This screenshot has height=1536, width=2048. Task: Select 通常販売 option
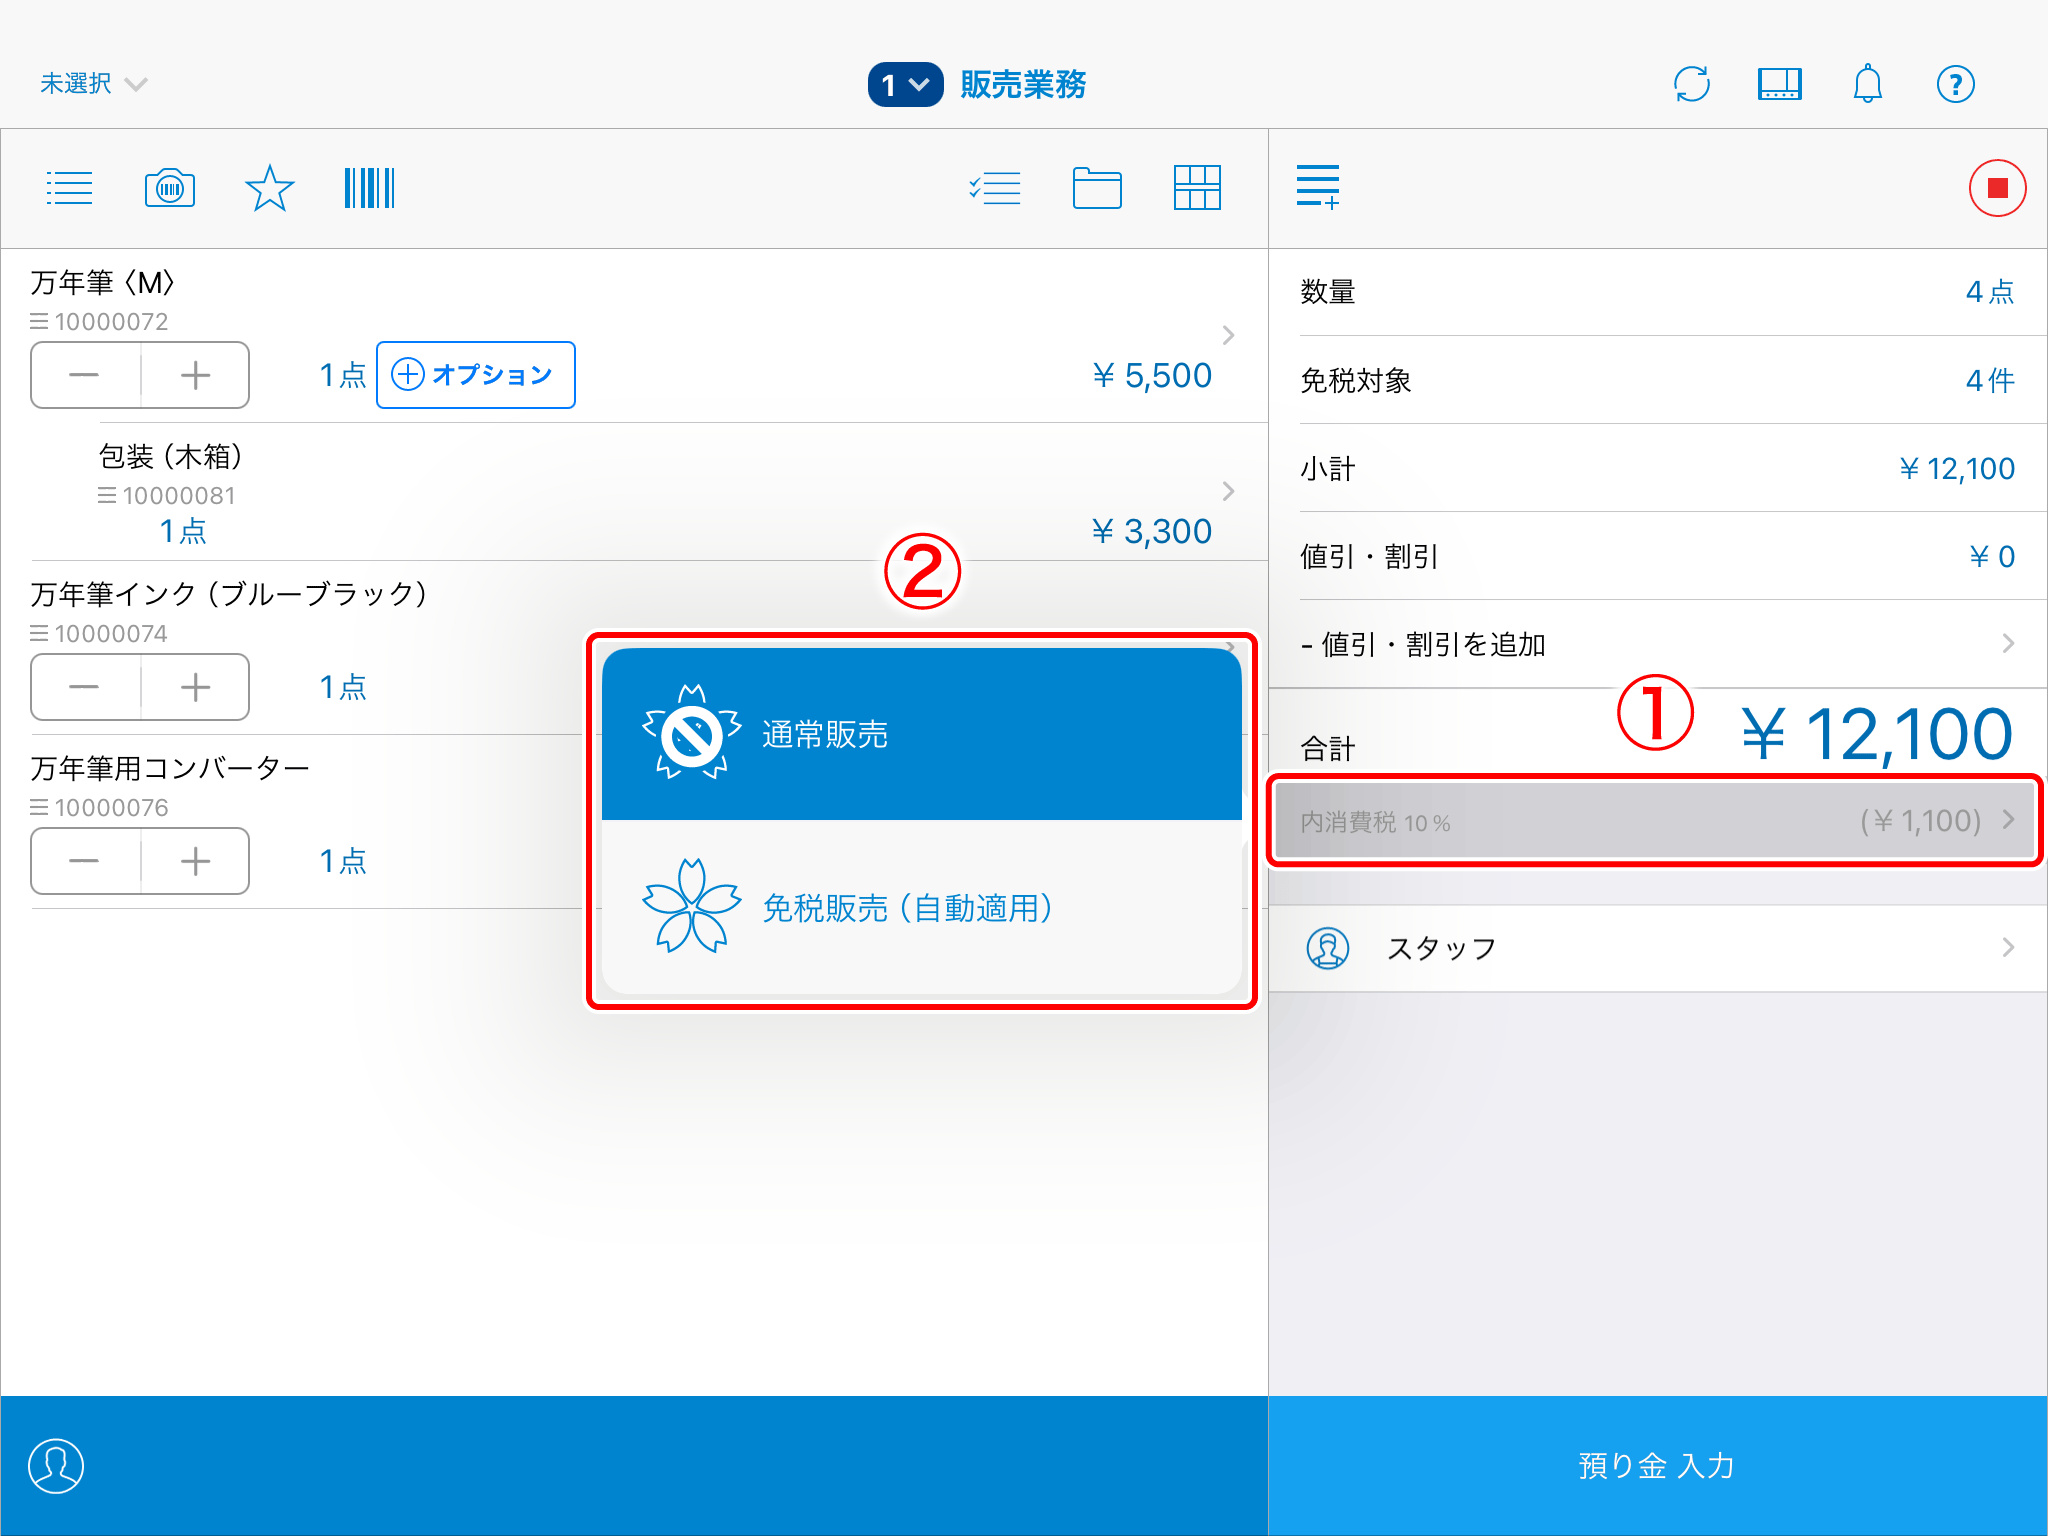click(x=922, y=734)
